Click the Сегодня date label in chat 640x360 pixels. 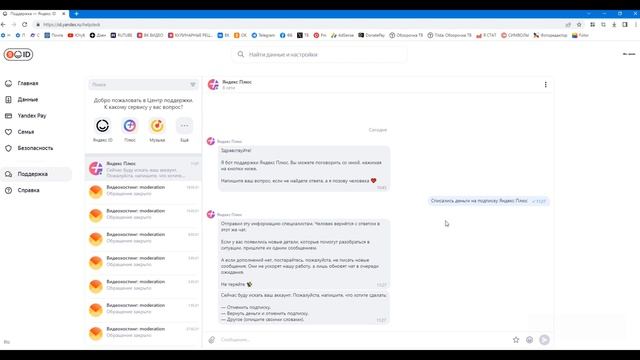click(378, 130)
